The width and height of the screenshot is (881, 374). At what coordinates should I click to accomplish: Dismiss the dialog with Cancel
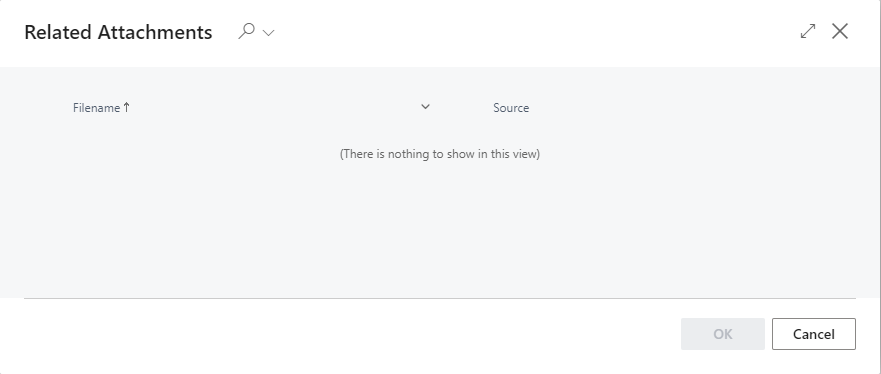[814, 334]
